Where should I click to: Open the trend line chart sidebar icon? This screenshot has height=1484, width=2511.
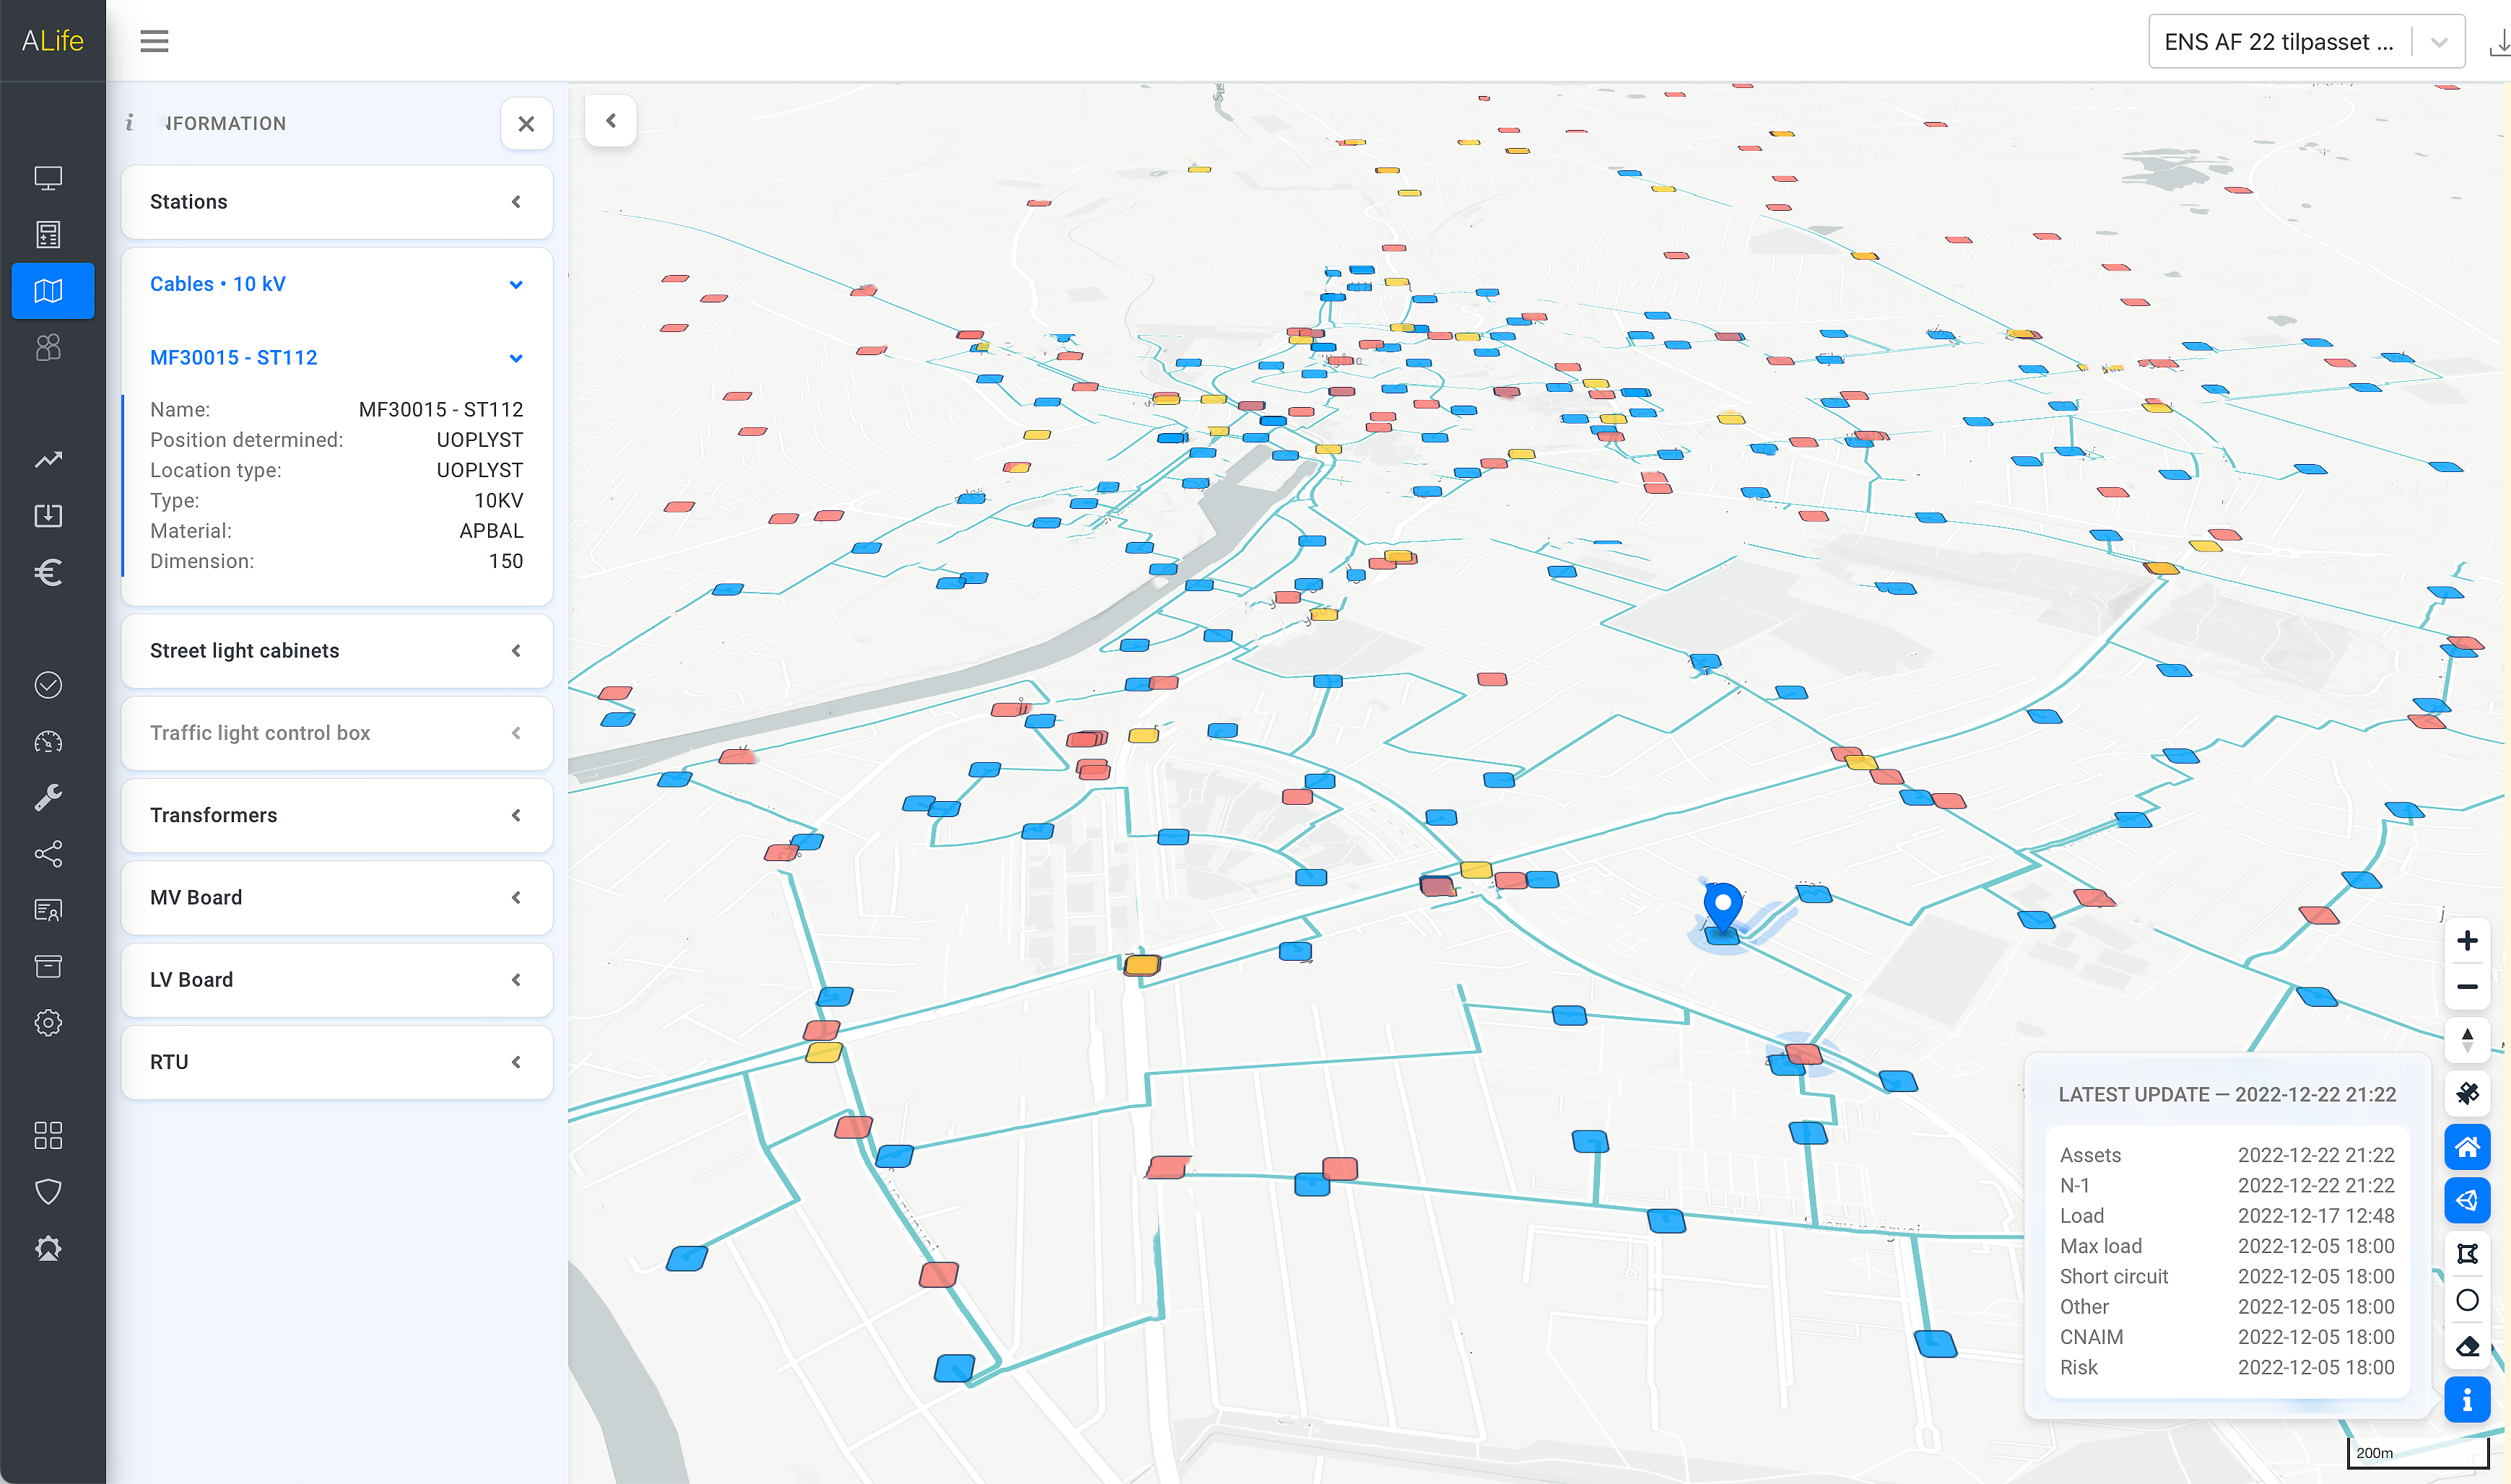coord(48,459)
